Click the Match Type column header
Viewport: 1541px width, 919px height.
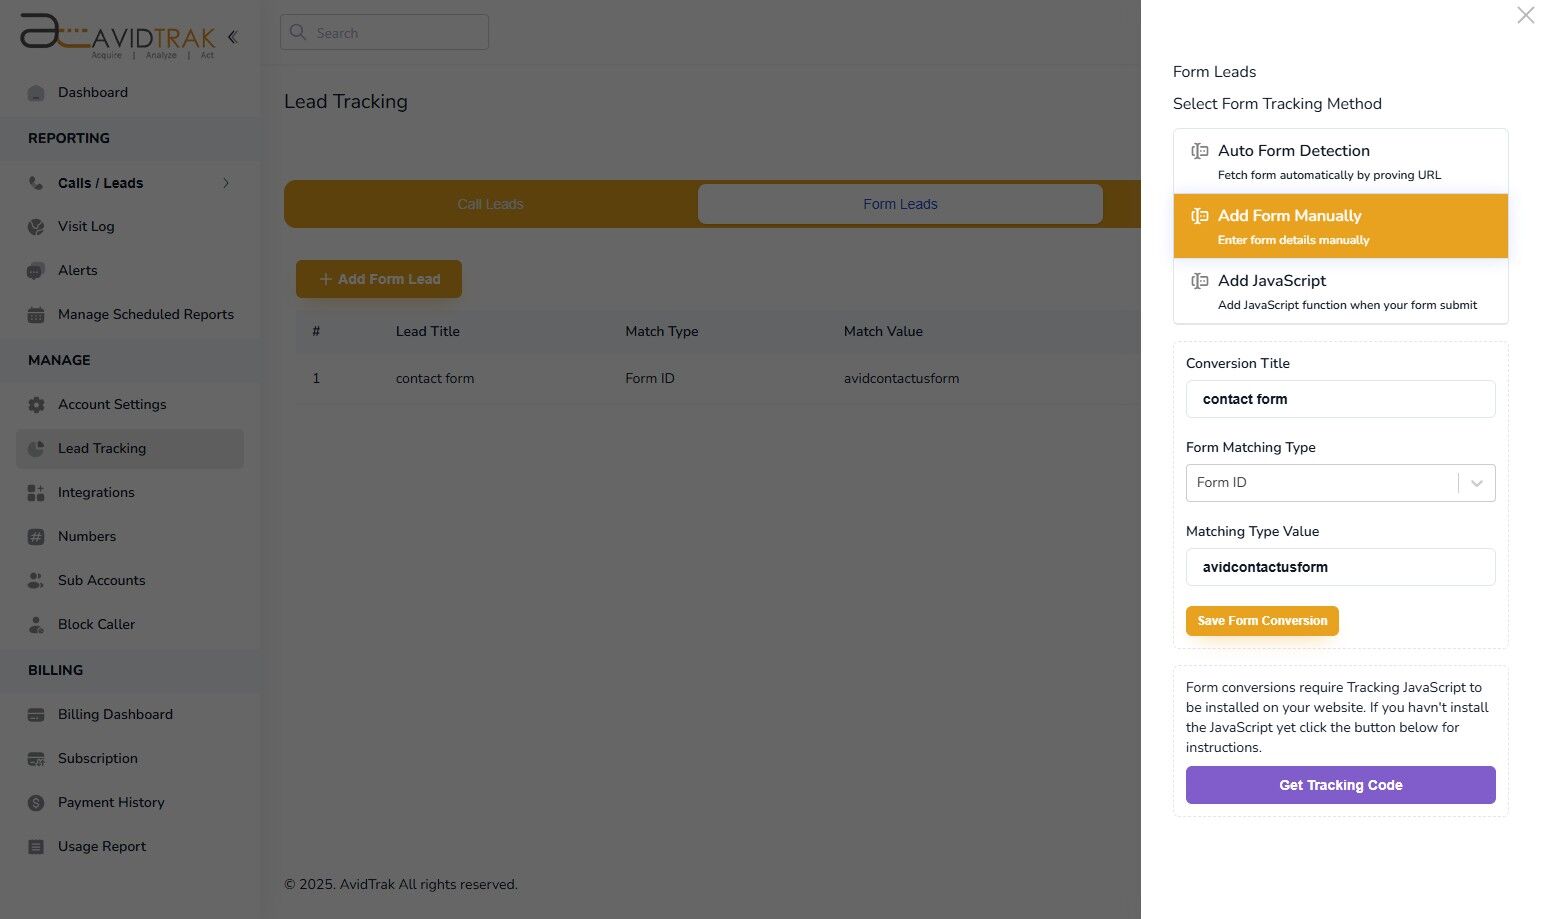click(662, 332)
